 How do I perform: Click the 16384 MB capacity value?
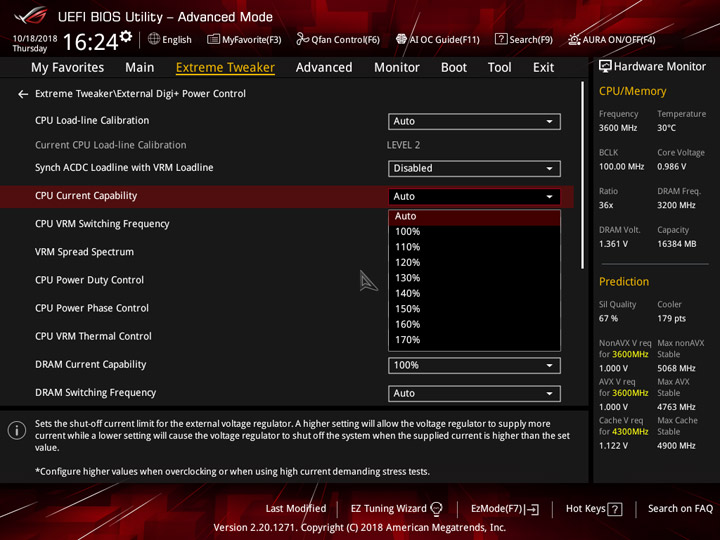tap(676, 244)
